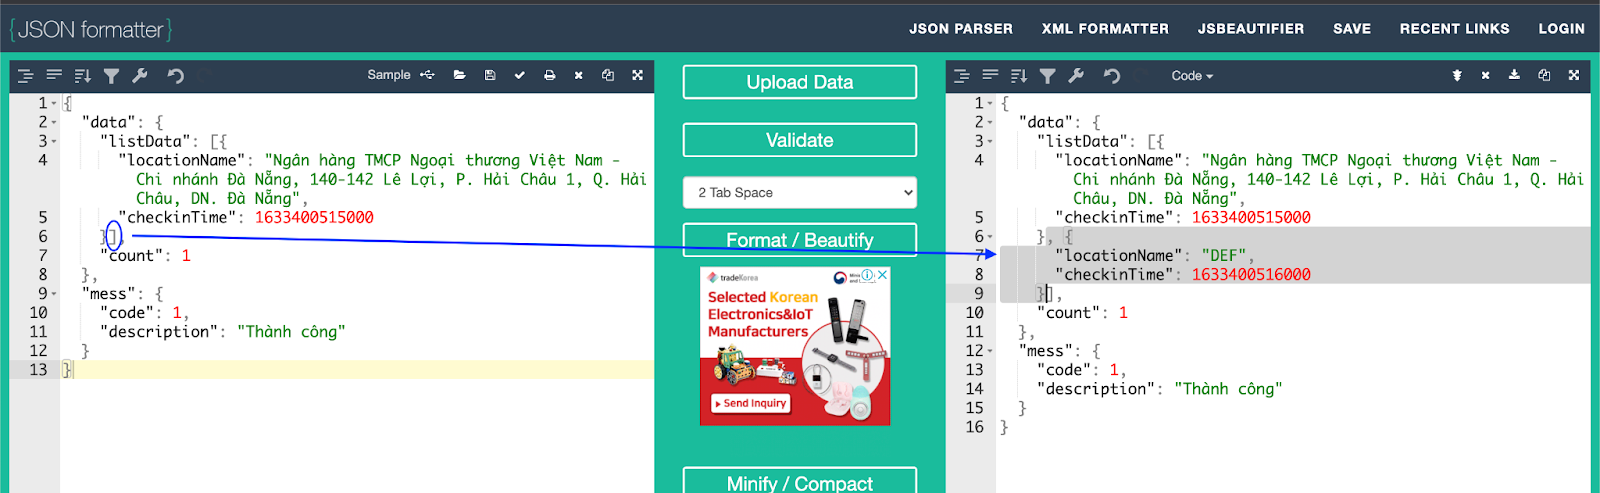Click the Korean Electronics ad image
The height and width of the screenshot is (493, 1600).
click(795, 346)
